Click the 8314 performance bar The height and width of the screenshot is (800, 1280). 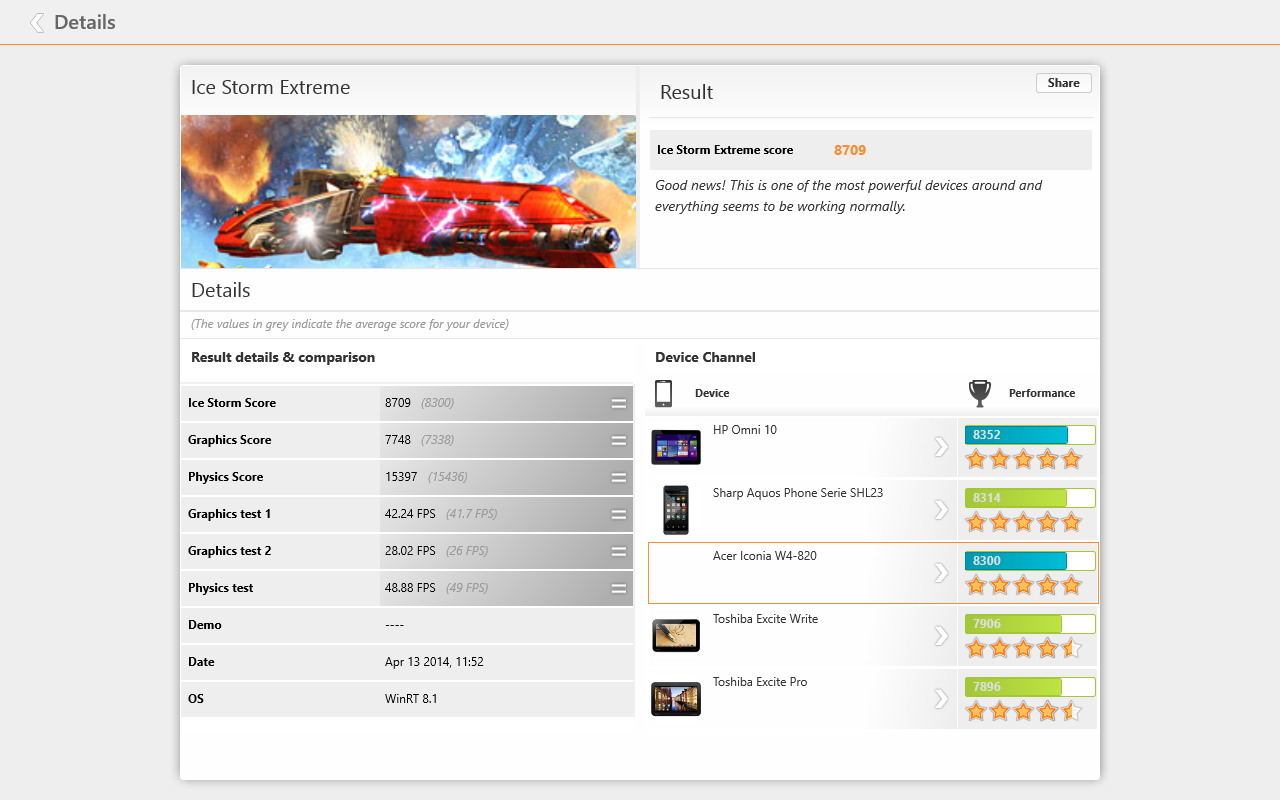(1030, 498)
